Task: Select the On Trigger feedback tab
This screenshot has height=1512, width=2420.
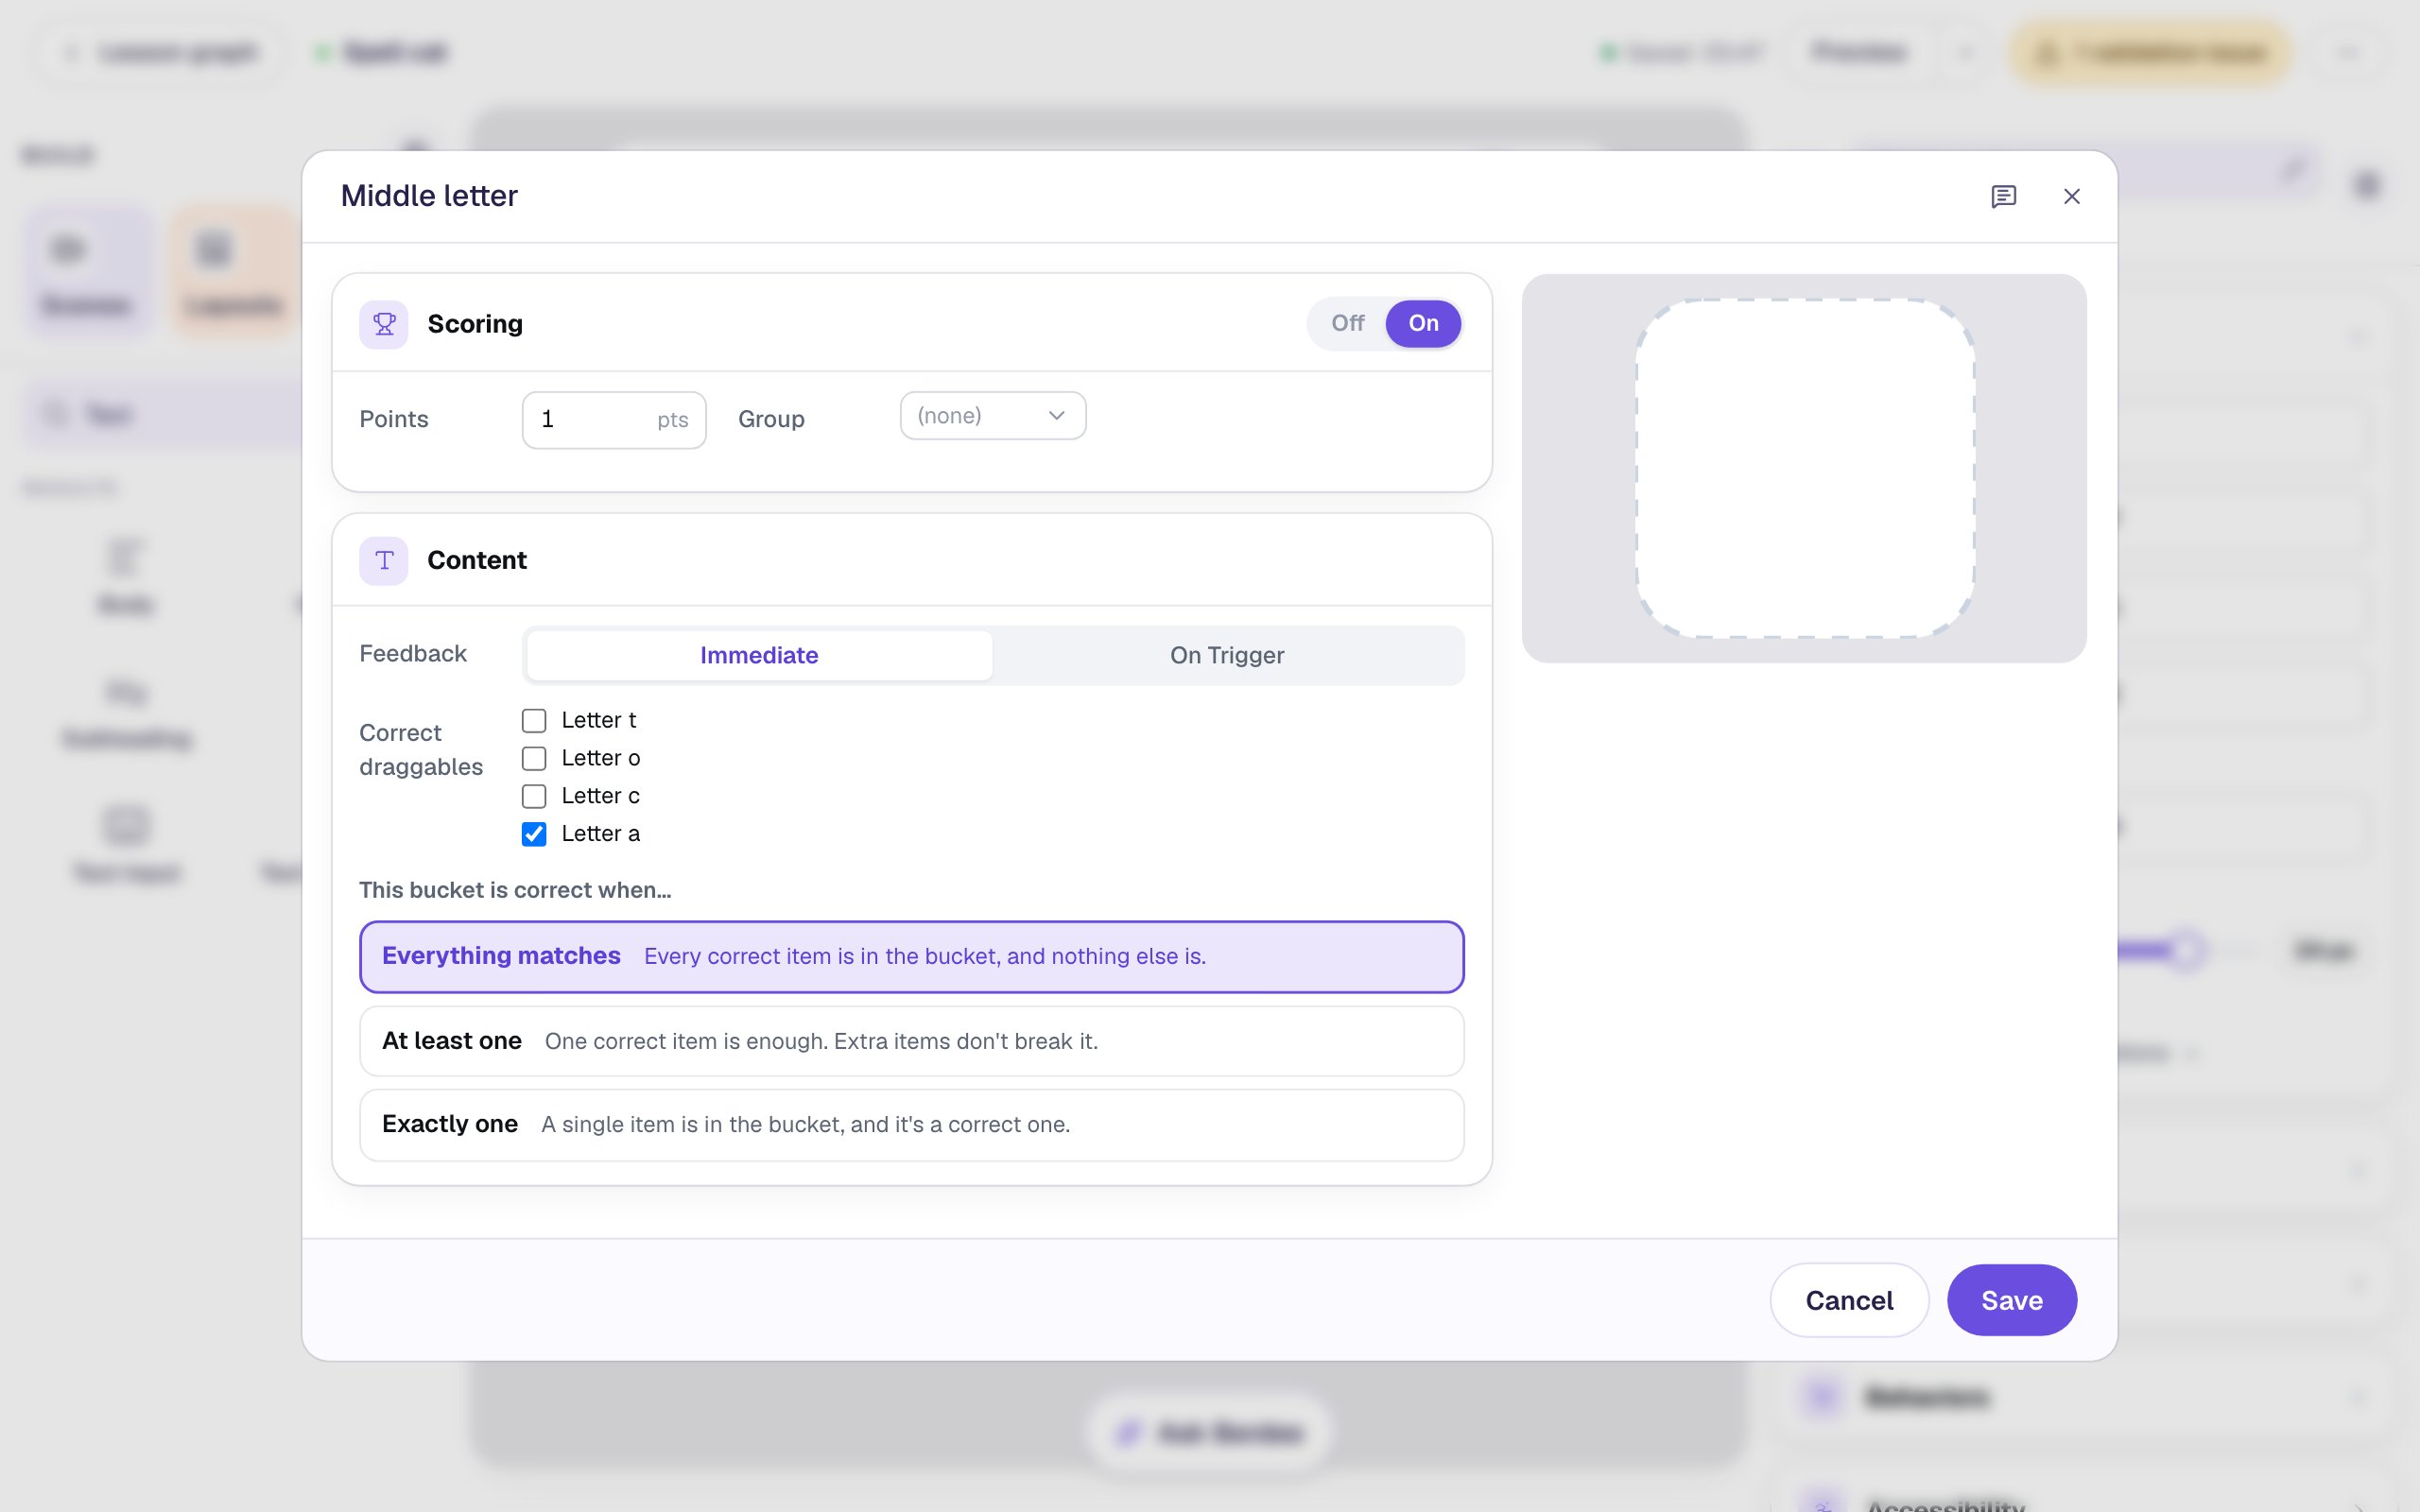Action: point(1227,655)
